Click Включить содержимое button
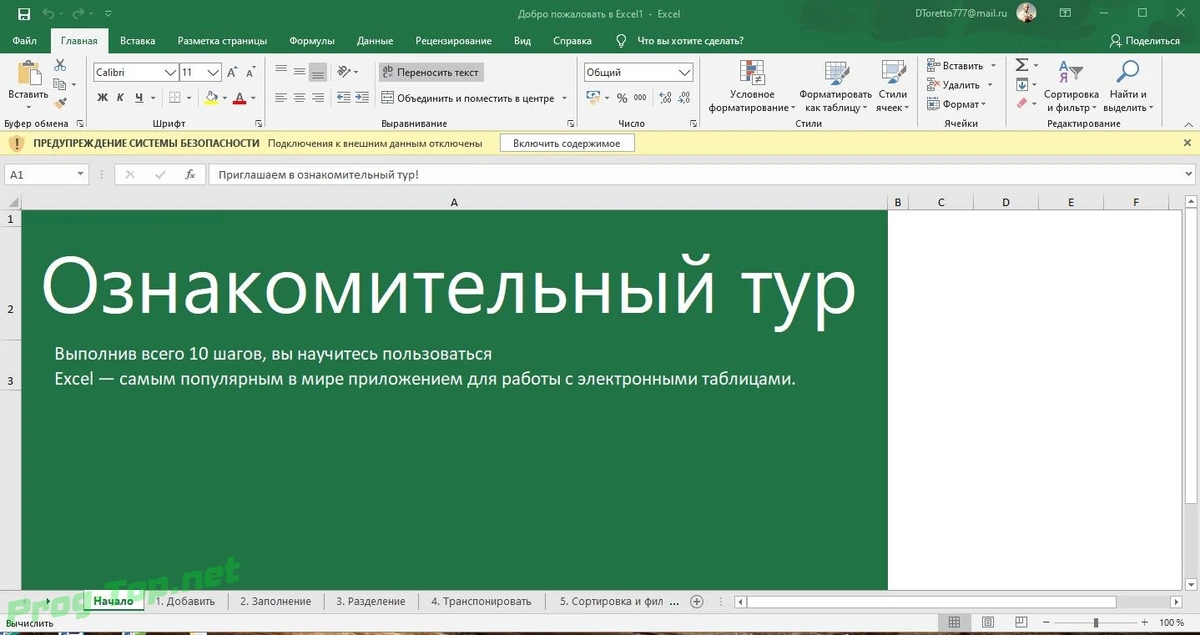 click(567, 143)
